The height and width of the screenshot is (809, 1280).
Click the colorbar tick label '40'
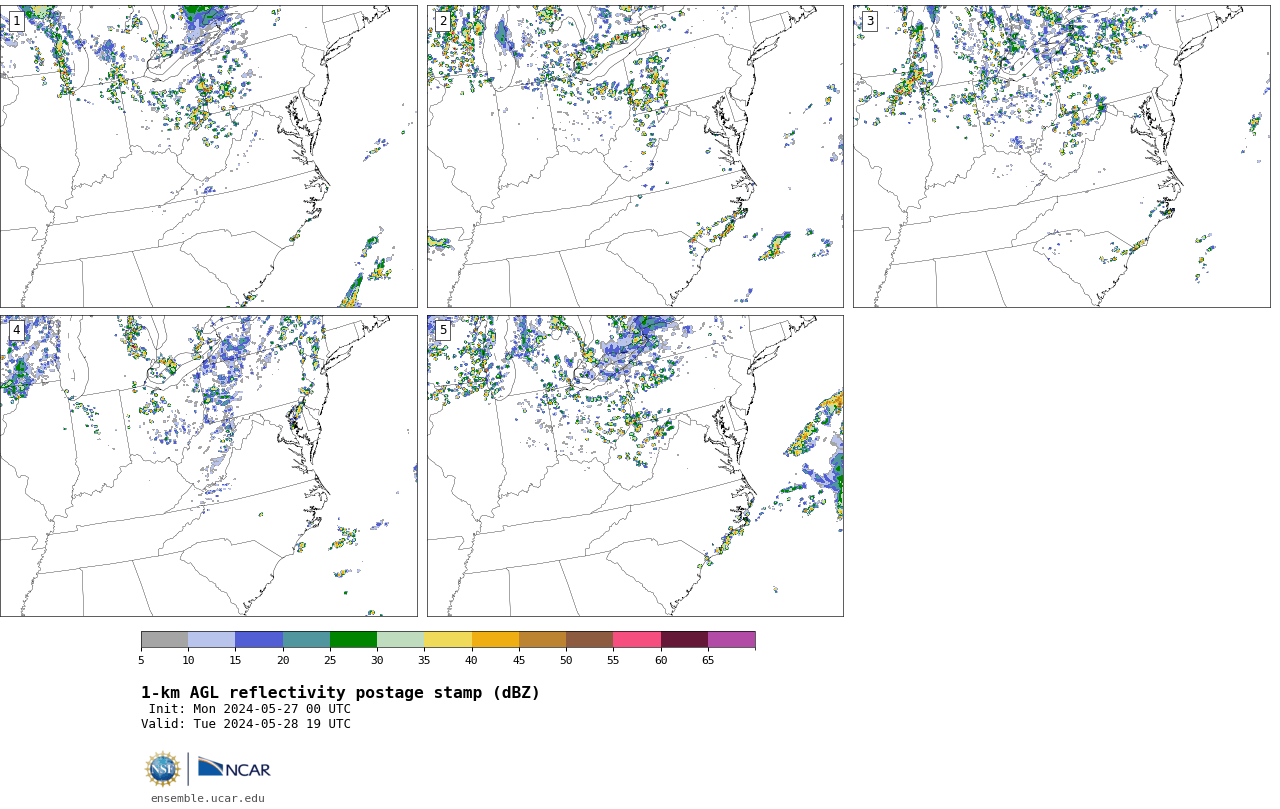pyautogui.click(x=471, y=660)
